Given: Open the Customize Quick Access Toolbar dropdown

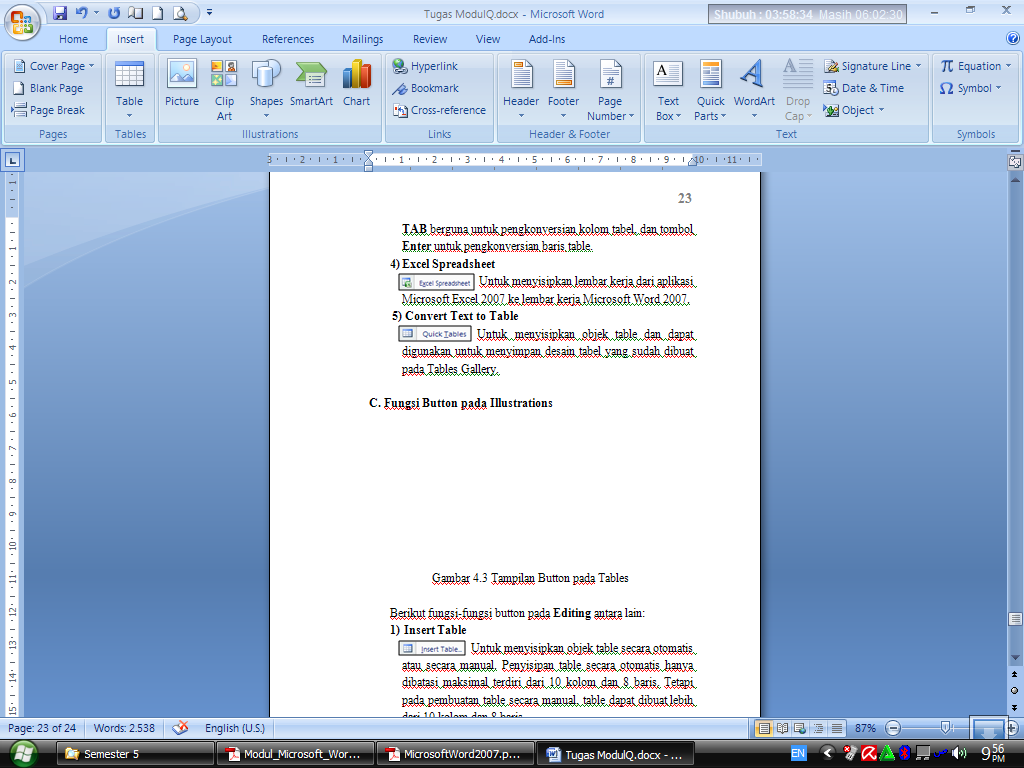Looking at the screenshot, I should [210, 12].
